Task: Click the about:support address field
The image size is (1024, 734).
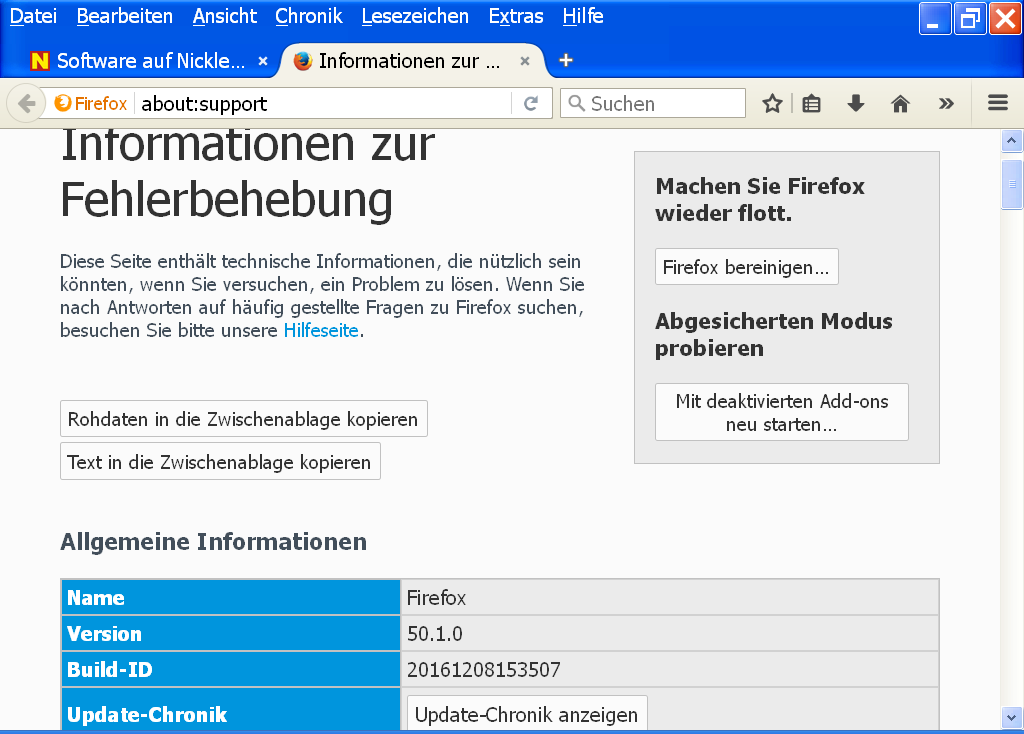Action: pyautogui.click(x=323, y=103)
